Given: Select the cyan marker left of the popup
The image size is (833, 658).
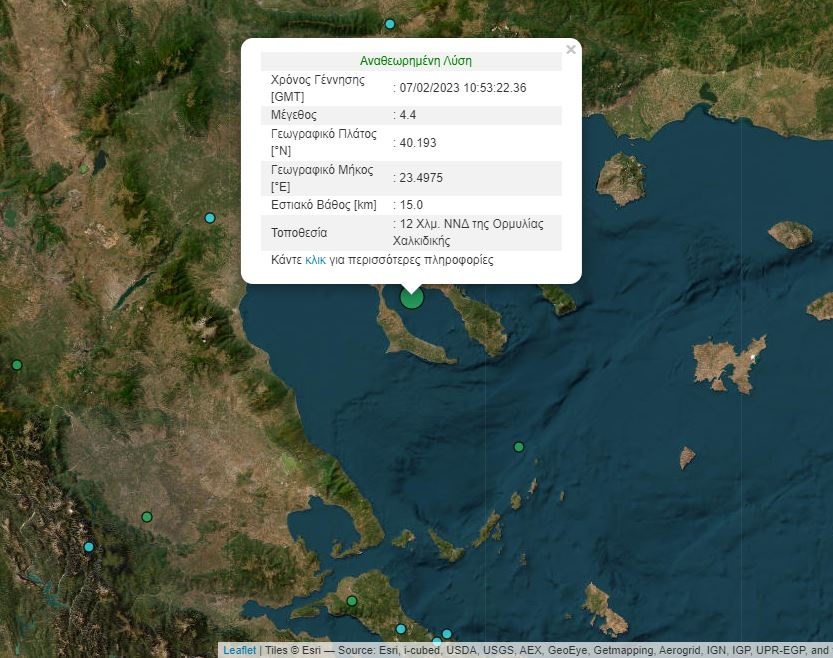Looking at the screenshot, I should click(x=210, y=218).
